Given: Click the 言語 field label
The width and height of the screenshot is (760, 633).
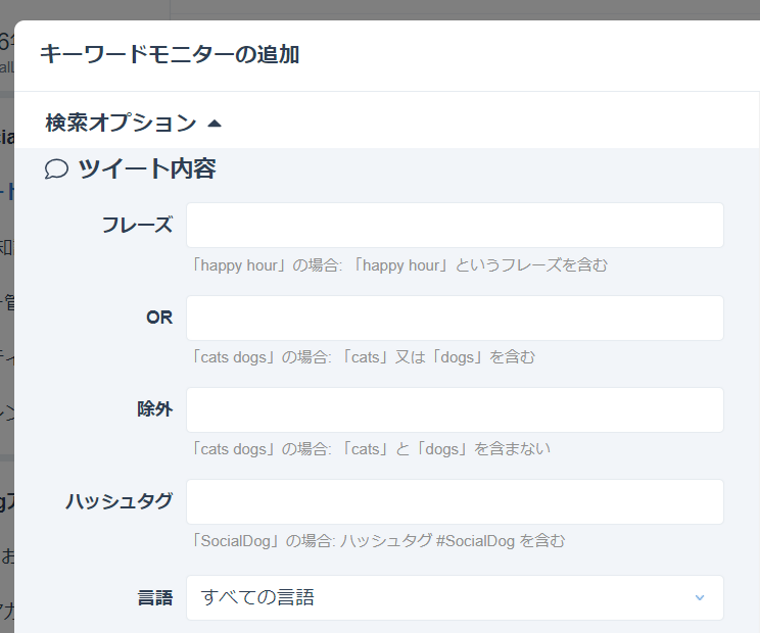Looking at the screenshot, I should click(x=154, y=598).
